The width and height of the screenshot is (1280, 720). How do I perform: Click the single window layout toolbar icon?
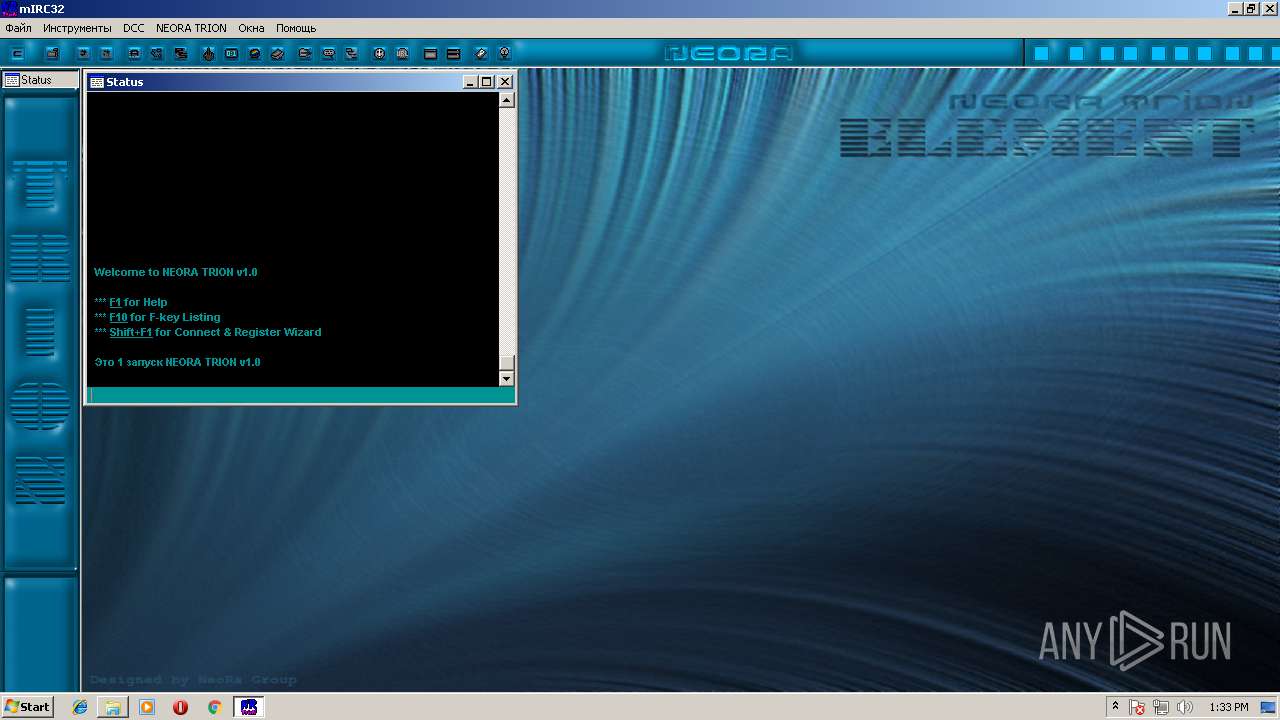[430, 53]
